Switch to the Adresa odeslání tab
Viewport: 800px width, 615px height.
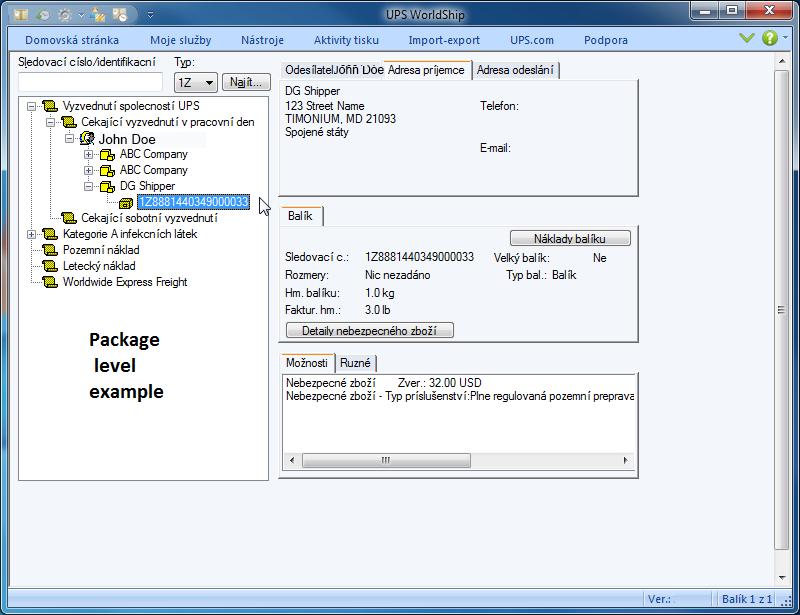pyautogui.click(x=515, y=70)
